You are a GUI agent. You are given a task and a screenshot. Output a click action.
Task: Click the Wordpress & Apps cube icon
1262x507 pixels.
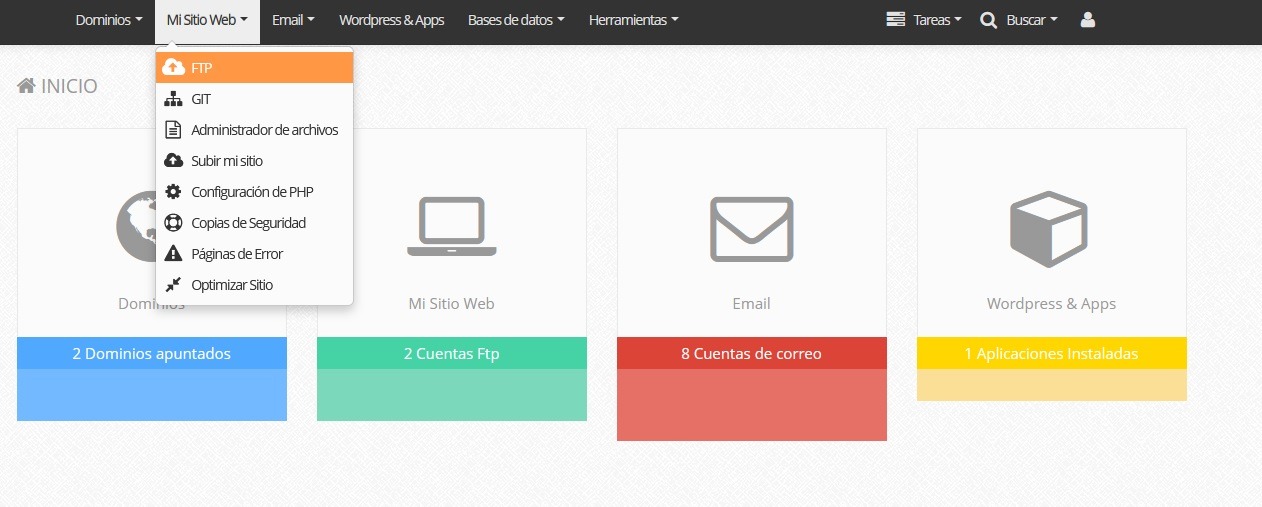pyautogui.click(x=1051, y=229)
